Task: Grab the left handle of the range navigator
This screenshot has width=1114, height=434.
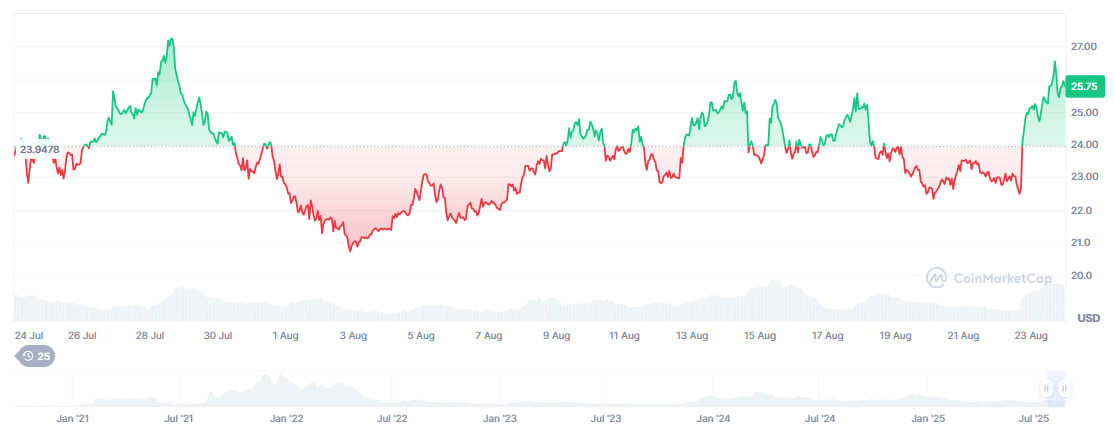Action: click(x=1046, y=389)
